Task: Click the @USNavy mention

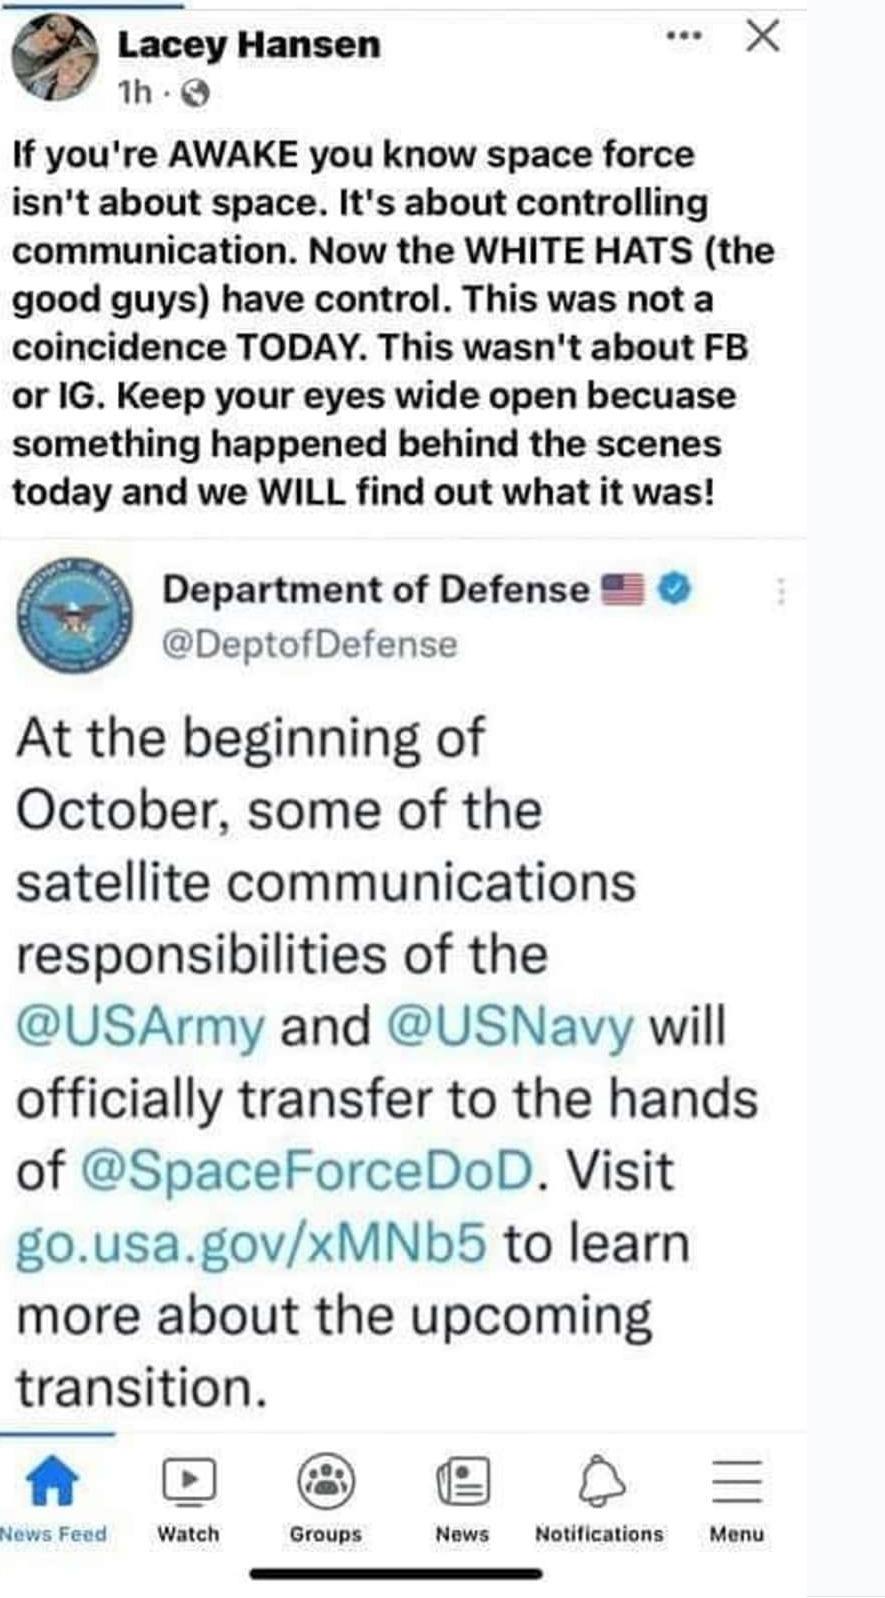Action: (510, 1027)
